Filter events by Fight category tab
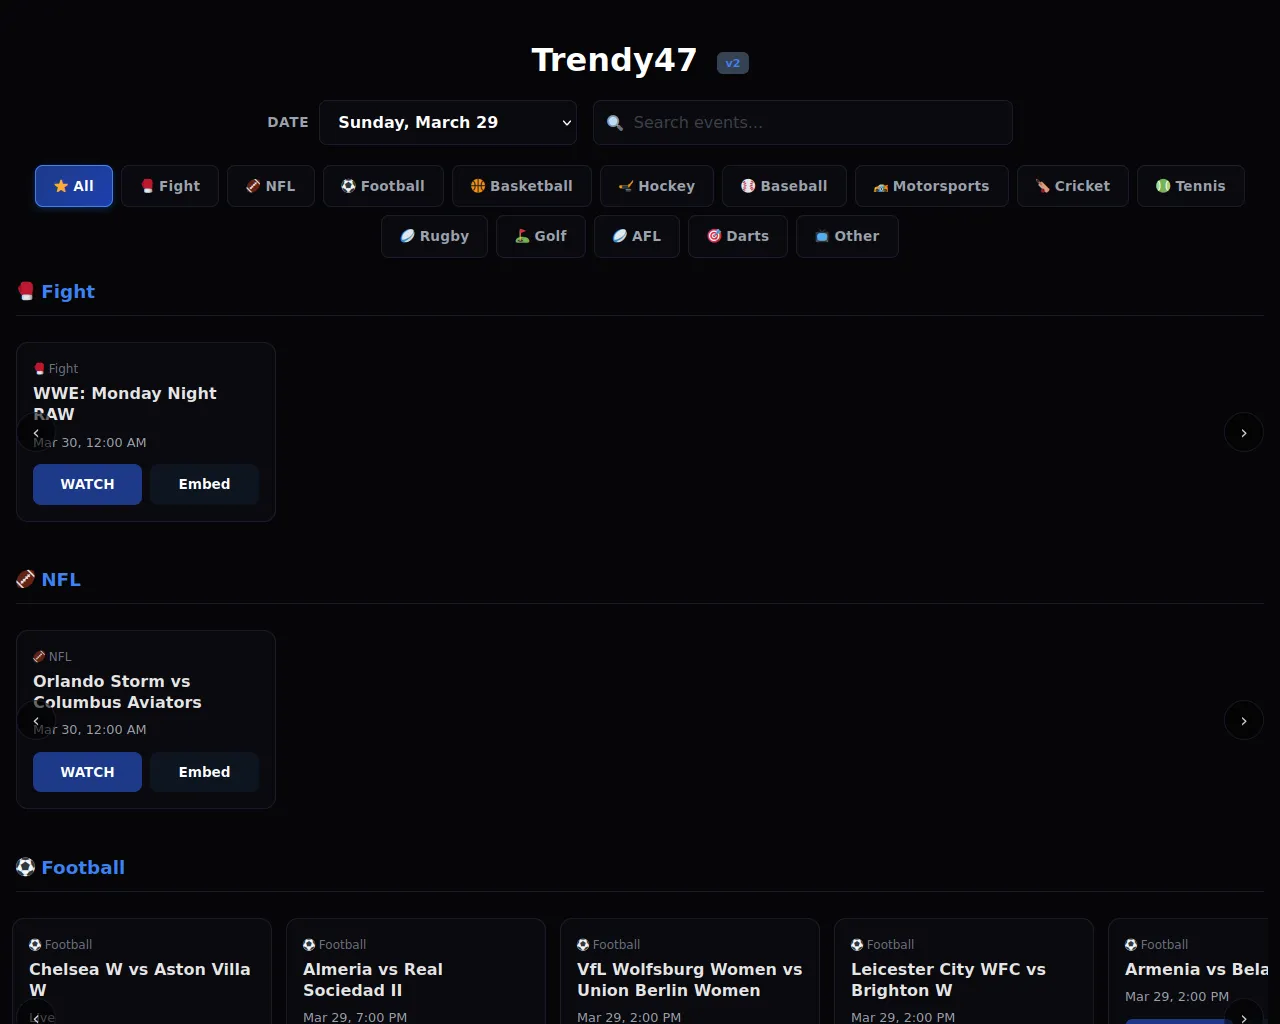The width and height of the screenshot is (1280, 1024). [170, 186]
